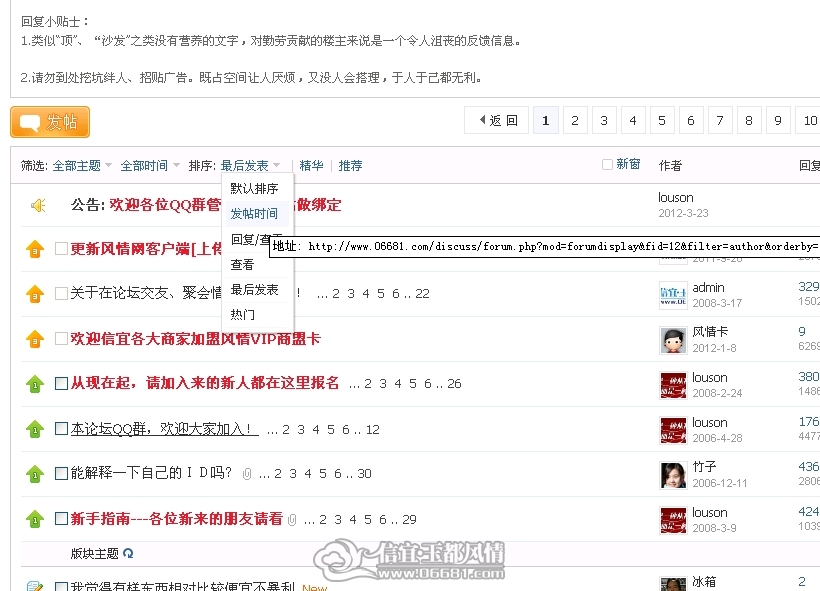820x591 pixels.
Task: Click green pin icon beside 能解释一下自己的ID吗 thread
Action: (x=35, y=474)
